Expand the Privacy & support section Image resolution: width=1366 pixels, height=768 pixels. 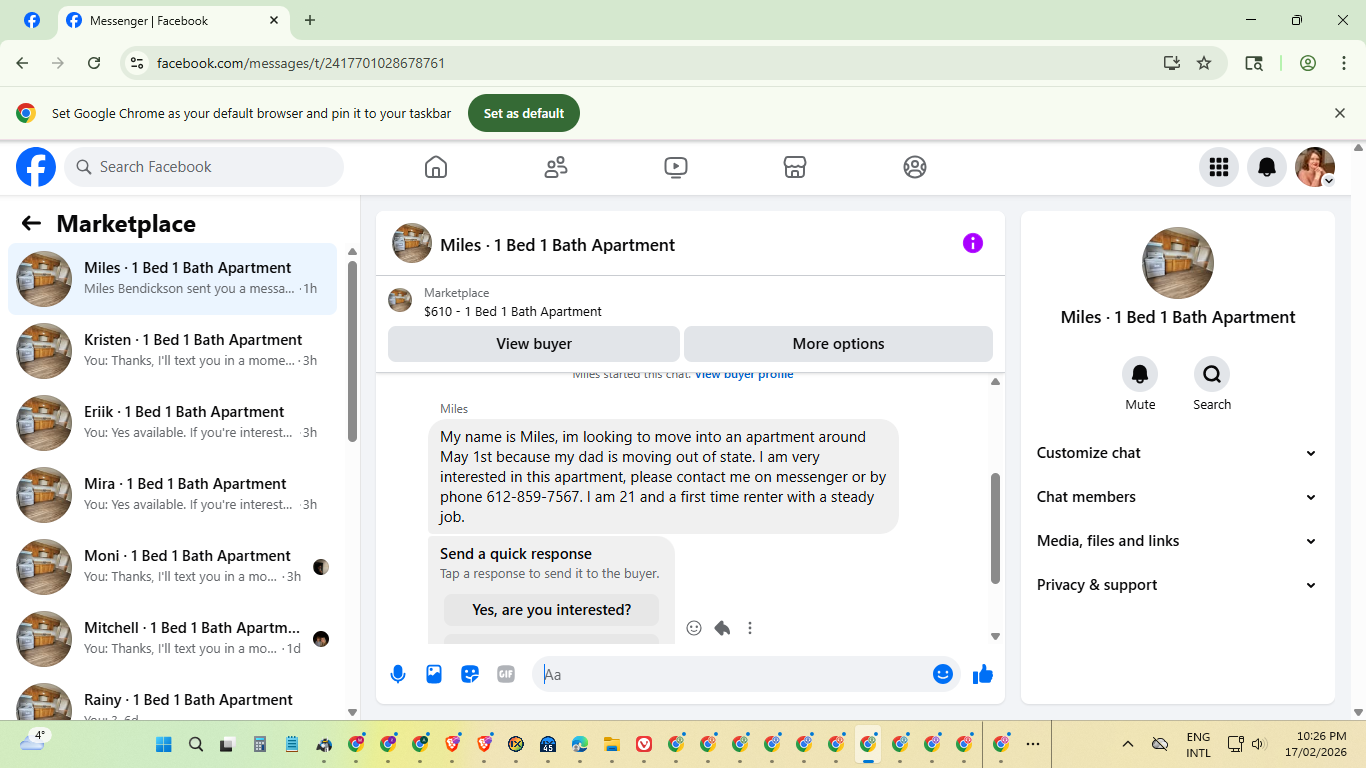1177,585
